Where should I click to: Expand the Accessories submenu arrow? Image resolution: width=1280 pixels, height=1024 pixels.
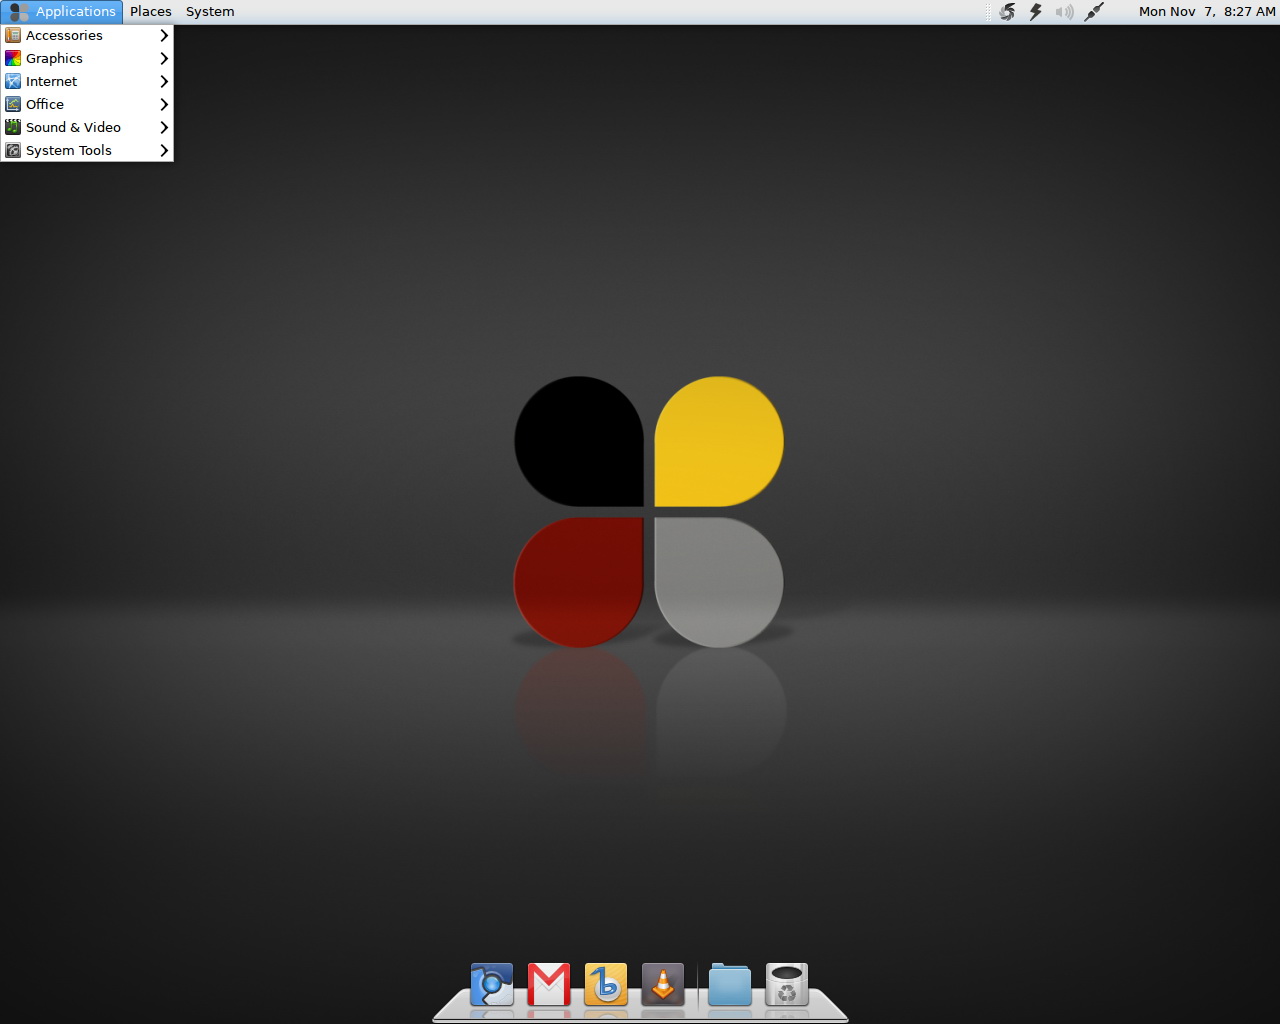(164, 35)
